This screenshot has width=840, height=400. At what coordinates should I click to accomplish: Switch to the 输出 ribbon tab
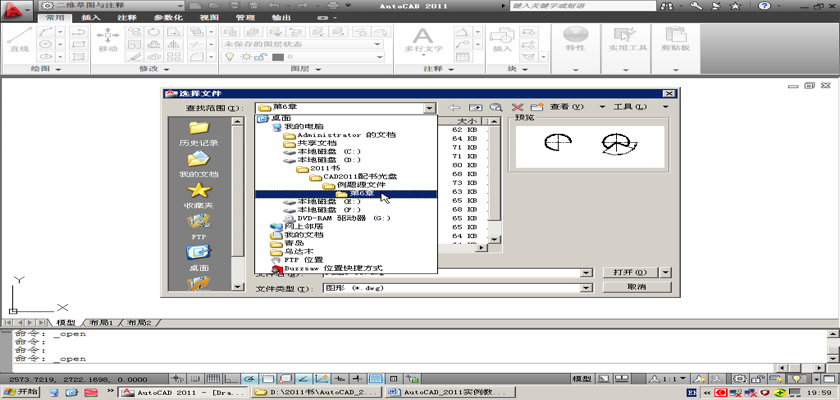(281, 17)
